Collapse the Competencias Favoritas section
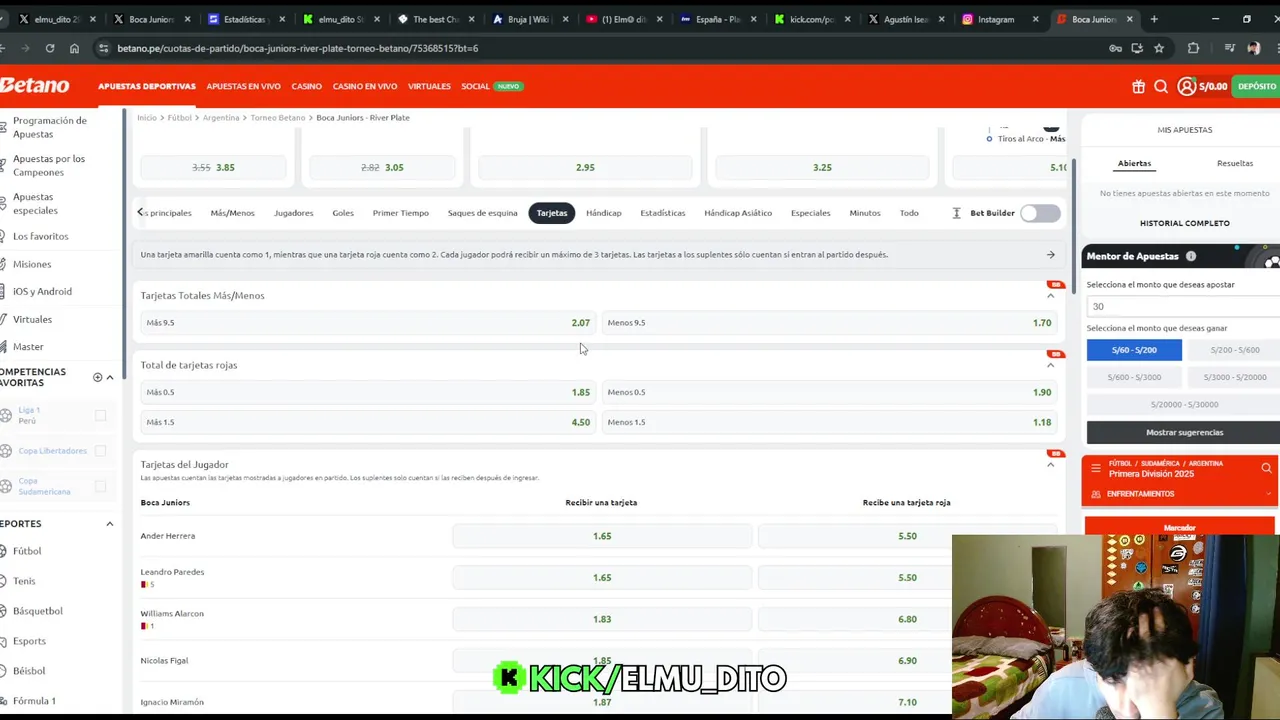This screenshot has width=1280, height=720. click(110, 377)
